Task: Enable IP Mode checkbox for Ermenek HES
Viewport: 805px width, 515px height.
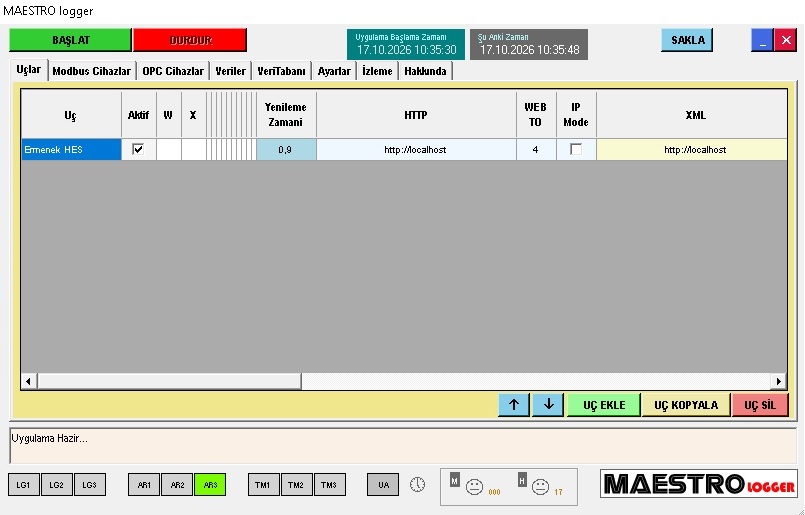Action: point(576,149)
